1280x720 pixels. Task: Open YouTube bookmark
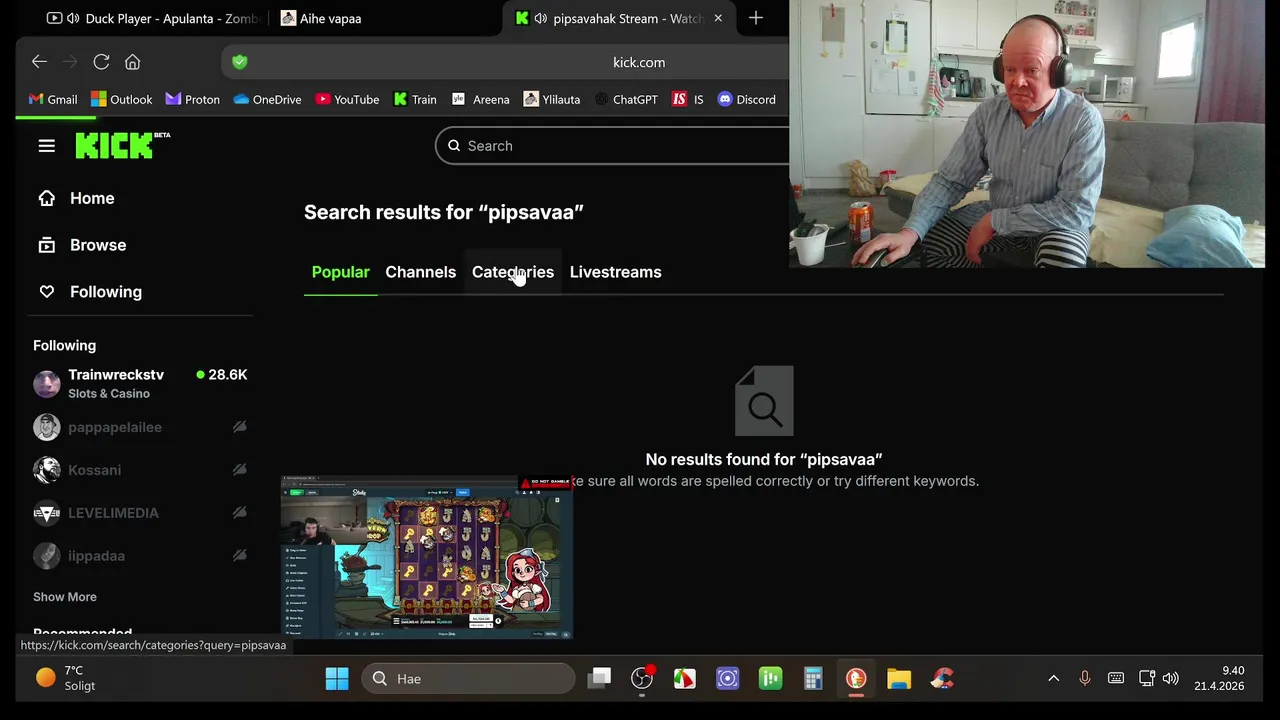[x=347, y=99]
